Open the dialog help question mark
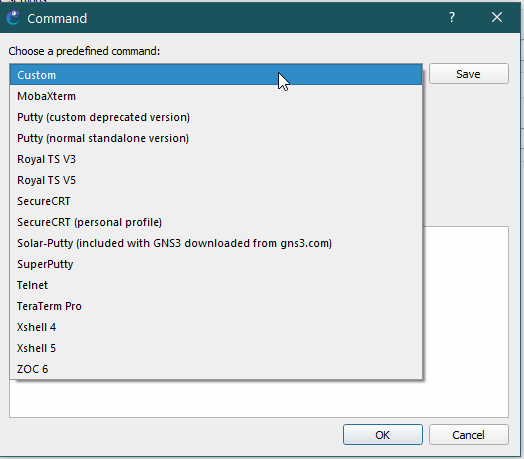Image resolution: width=524 pixels, height=459 pixels. click(x=452, y=17)
